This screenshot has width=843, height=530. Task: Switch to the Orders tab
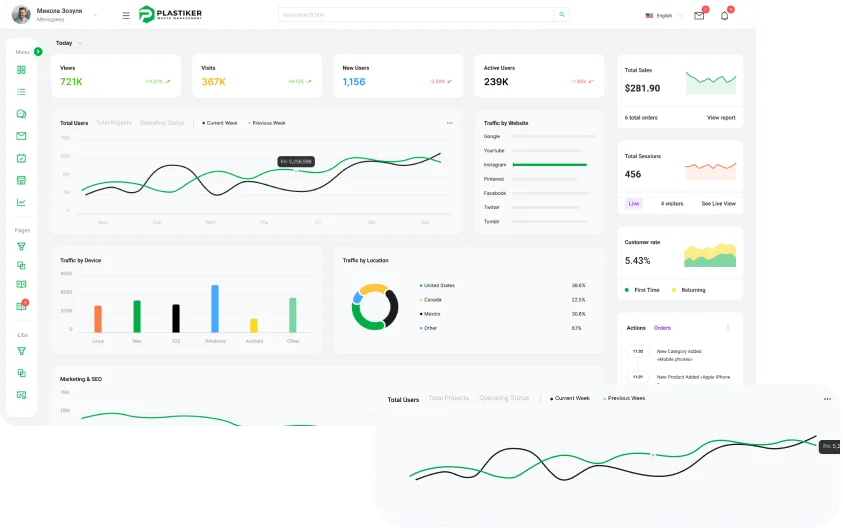[x=662, y=328]
